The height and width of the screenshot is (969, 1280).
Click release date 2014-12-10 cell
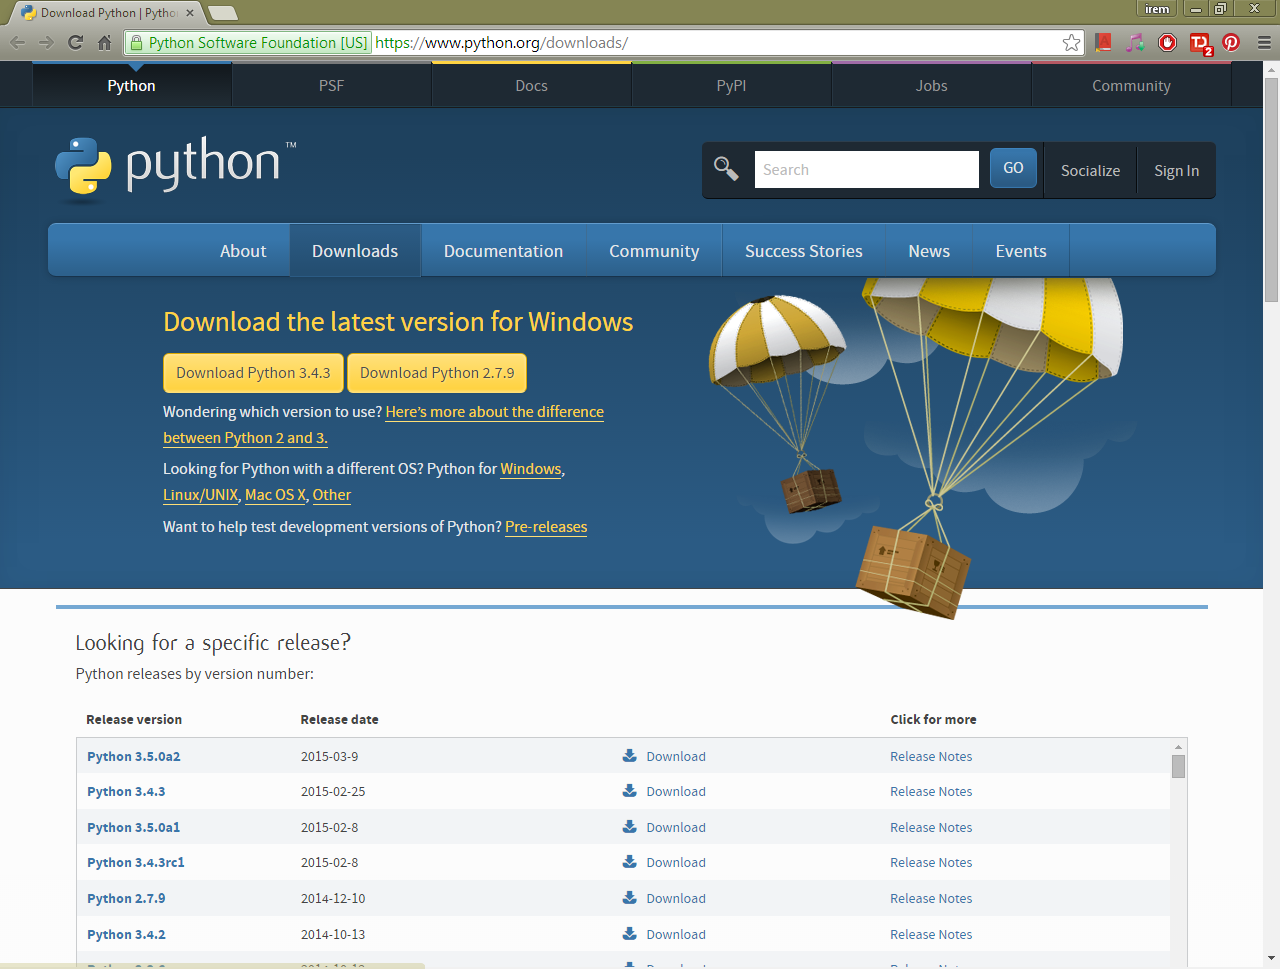pyautogui.click(x=333, y=898)
